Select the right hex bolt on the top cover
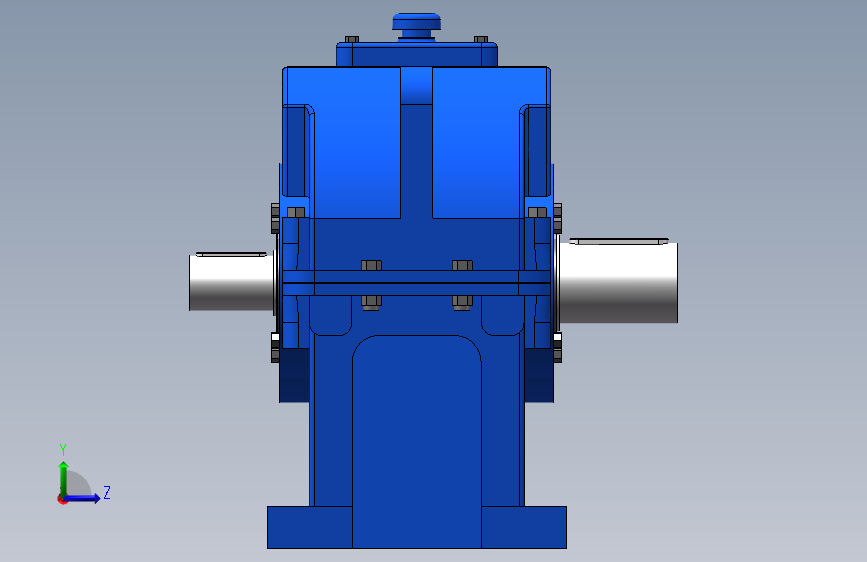This screenshot has width=867, height=562. [481, 39]
